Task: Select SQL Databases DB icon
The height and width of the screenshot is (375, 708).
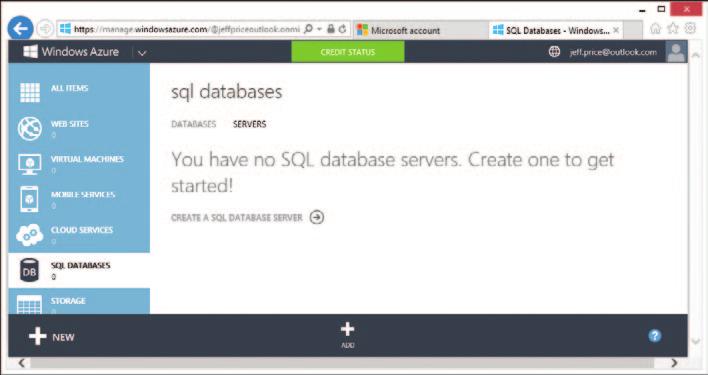Action: click(29, 271)
